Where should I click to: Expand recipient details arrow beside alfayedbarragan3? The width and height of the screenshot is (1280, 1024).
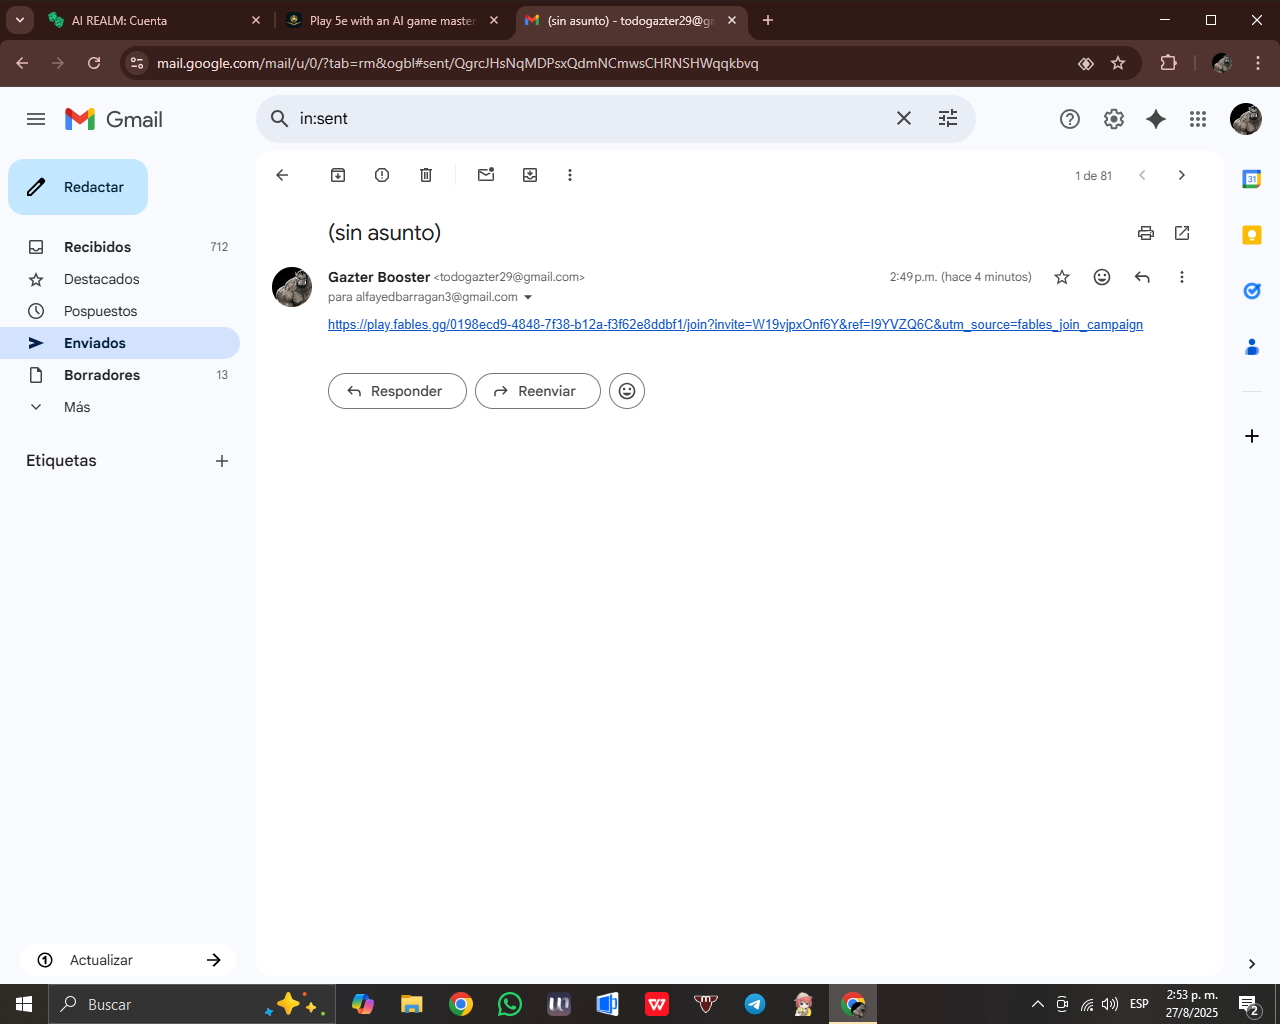[x=528, y=297]
